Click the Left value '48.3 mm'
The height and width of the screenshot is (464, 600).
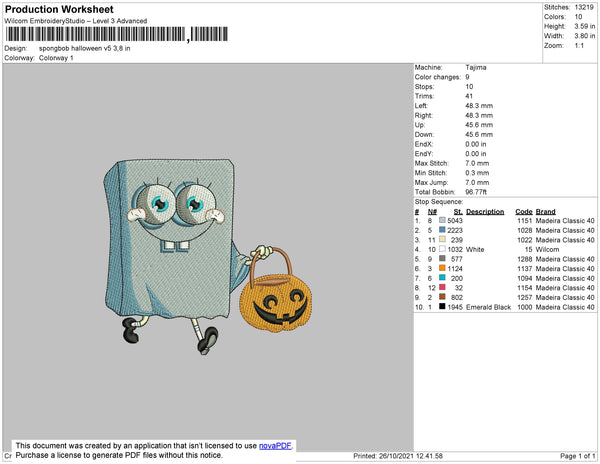coord(479,106)
